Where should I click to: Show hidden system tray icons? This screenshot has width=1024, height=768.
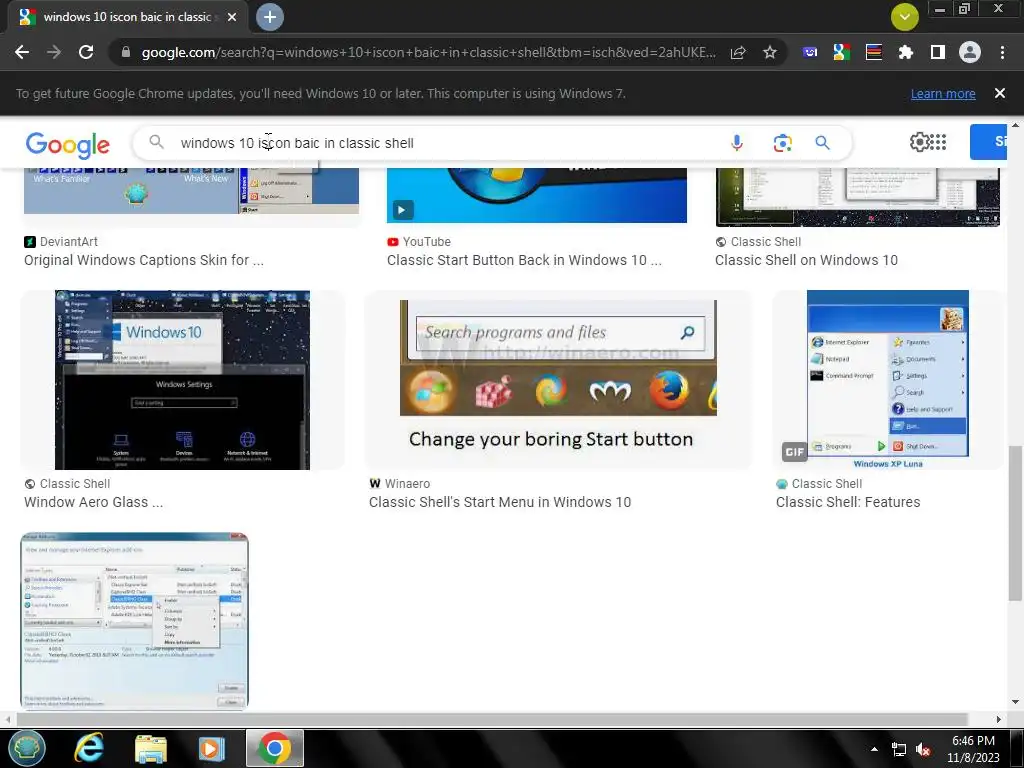[874, 749]
